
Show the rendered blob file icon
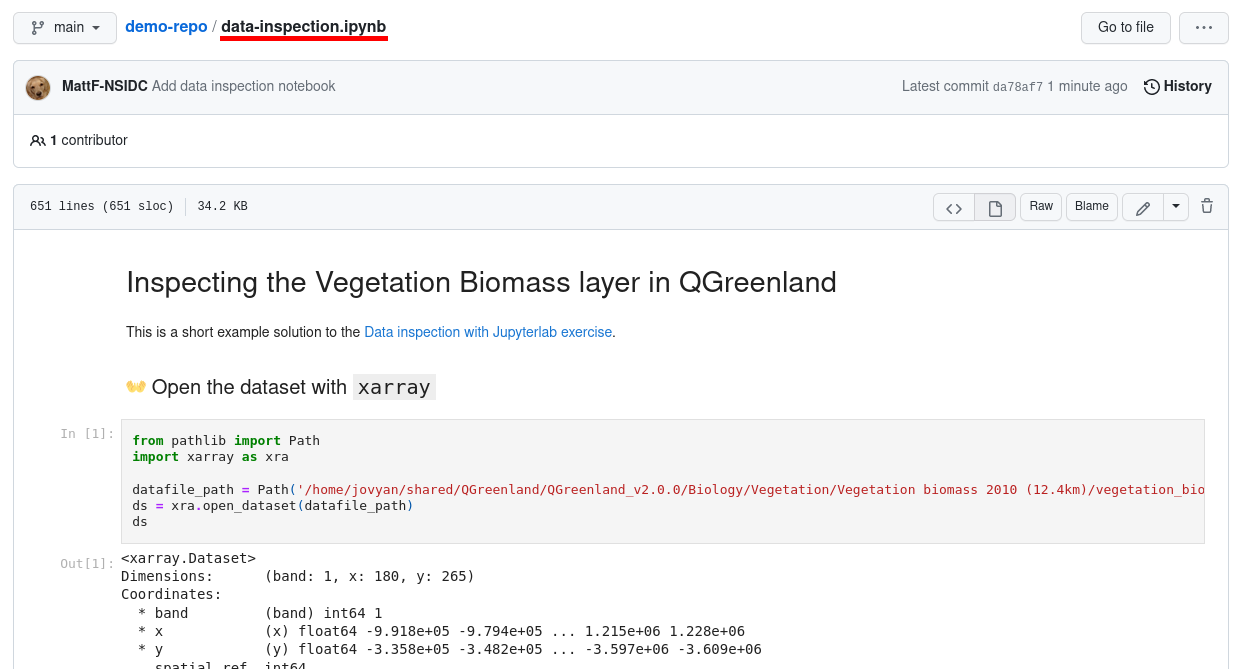tap(995, 207)
